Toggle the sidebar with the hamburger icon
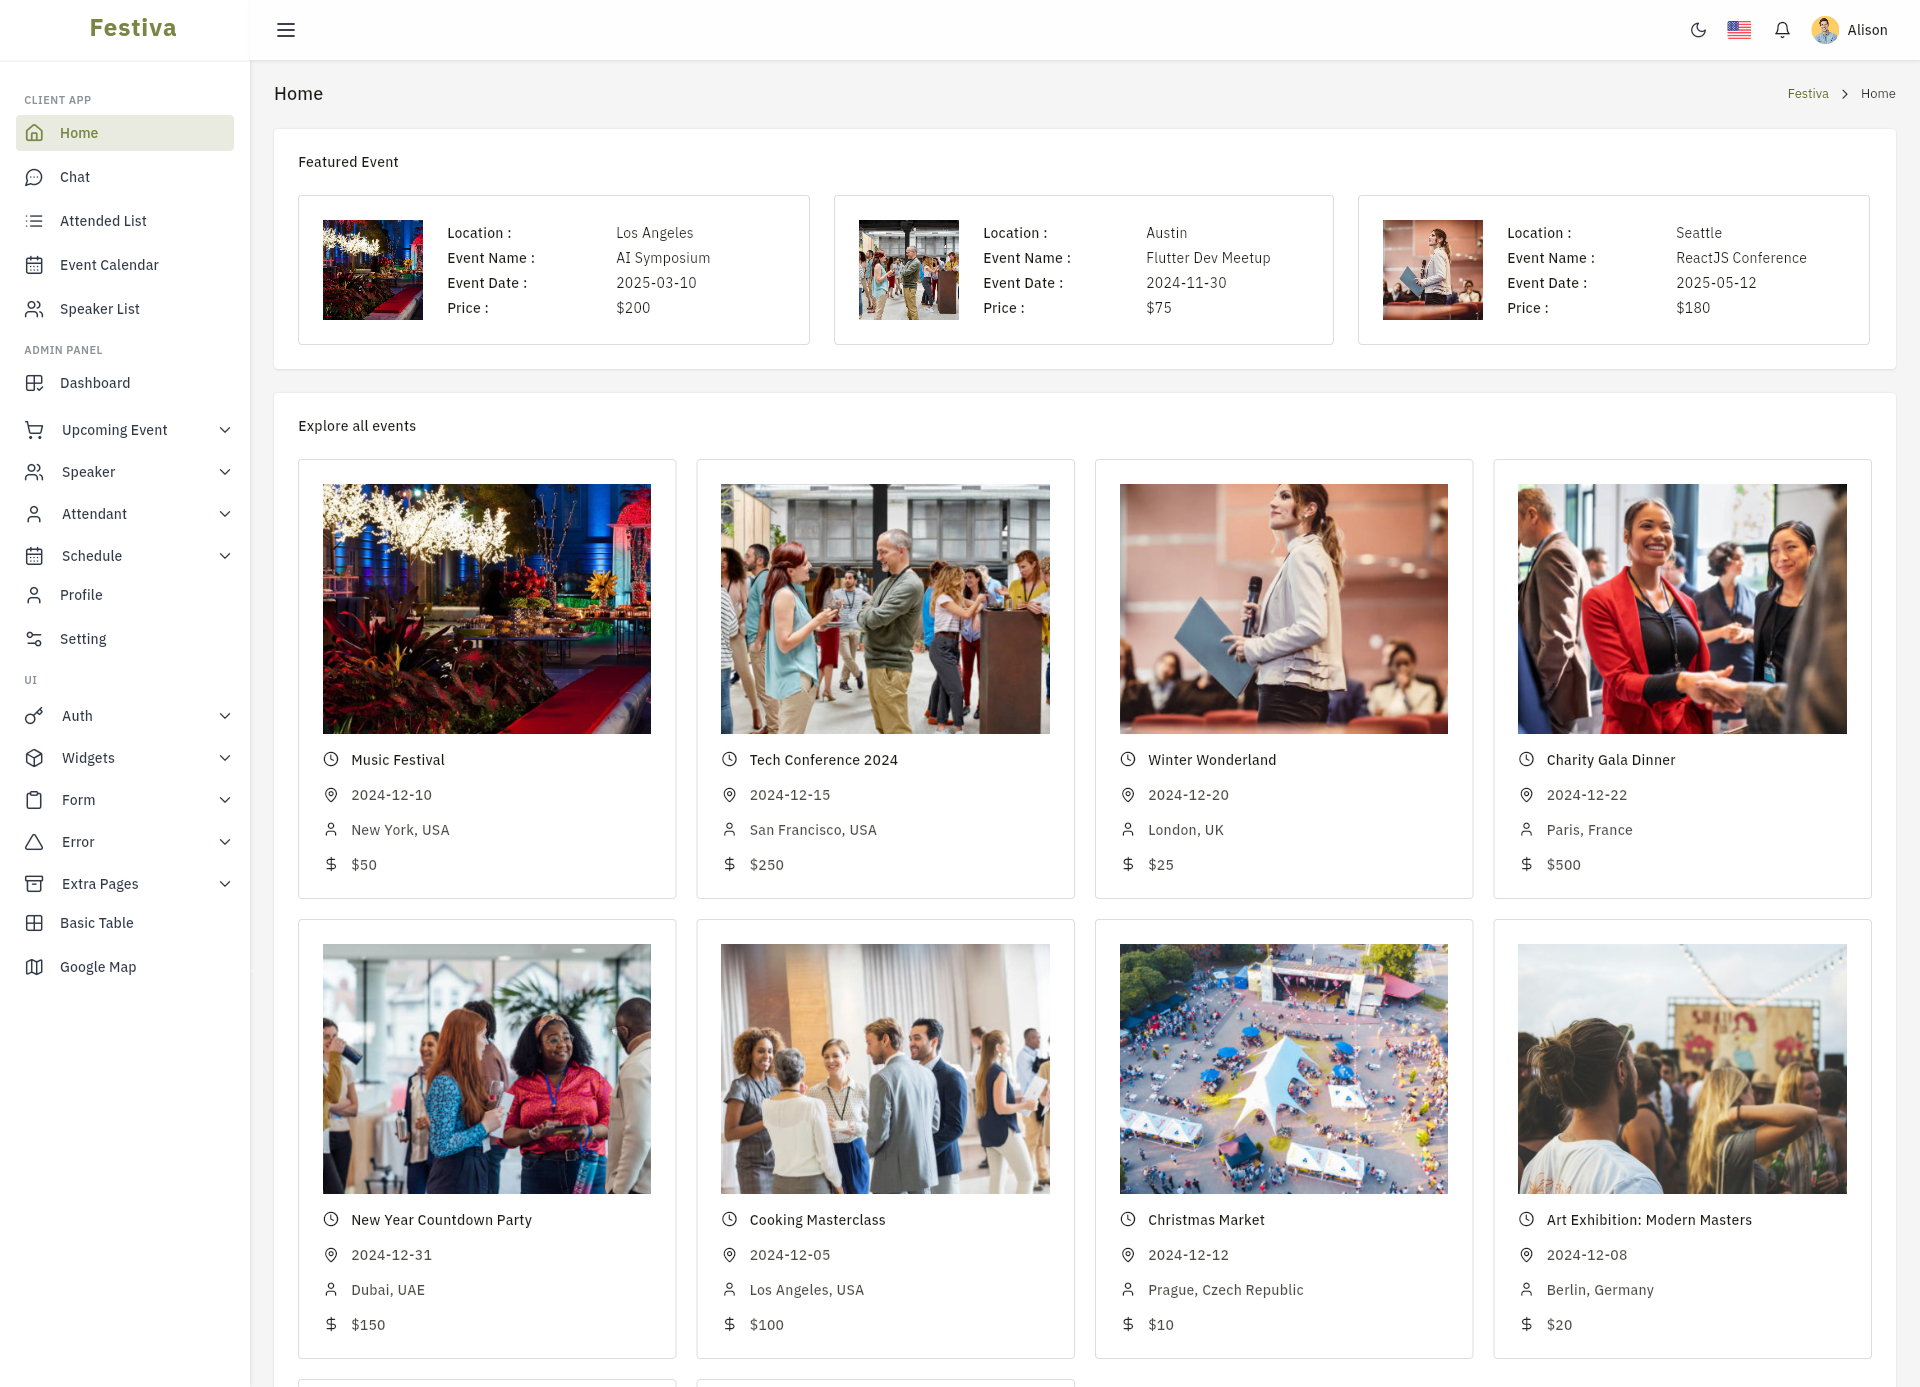 (x=286, y=30)
